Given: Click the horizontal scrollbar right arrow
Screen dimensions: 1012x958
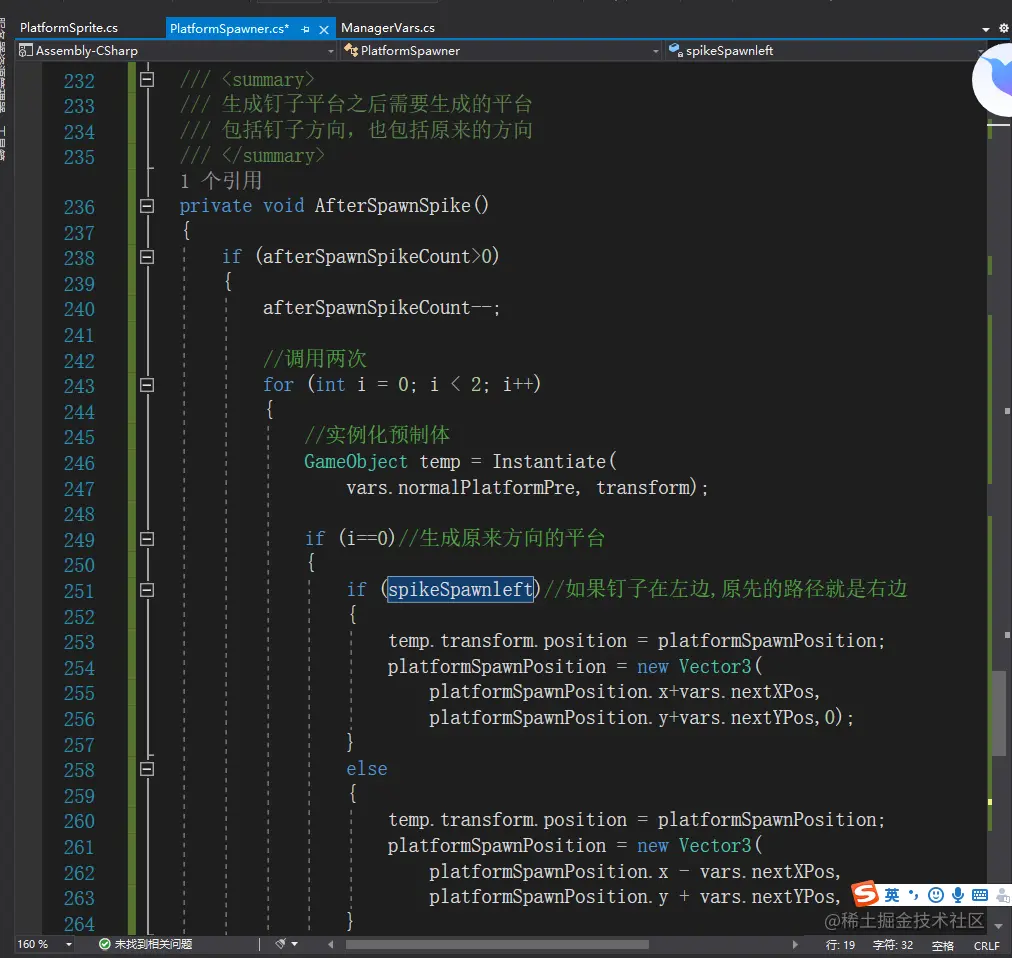Looking at the screenshot, I should pyautogui.click(x=795, y=944).
